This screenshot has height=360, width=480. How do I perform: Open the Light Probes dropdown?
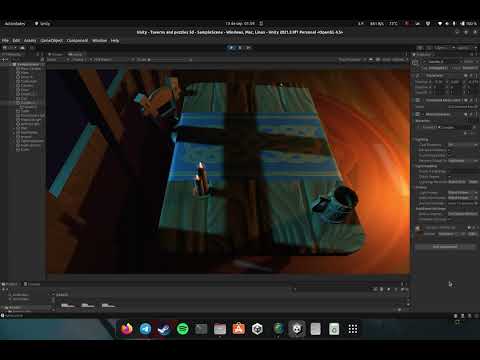click(x=463, y=193)
